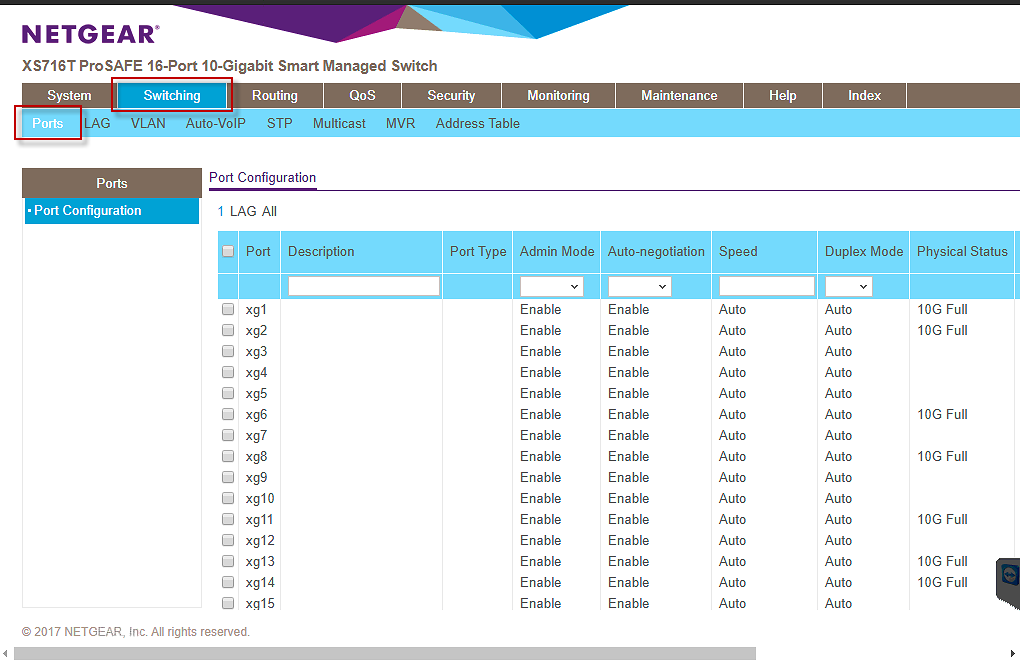Toggle the select-all ports checkbox

click(x=228, y=251)
